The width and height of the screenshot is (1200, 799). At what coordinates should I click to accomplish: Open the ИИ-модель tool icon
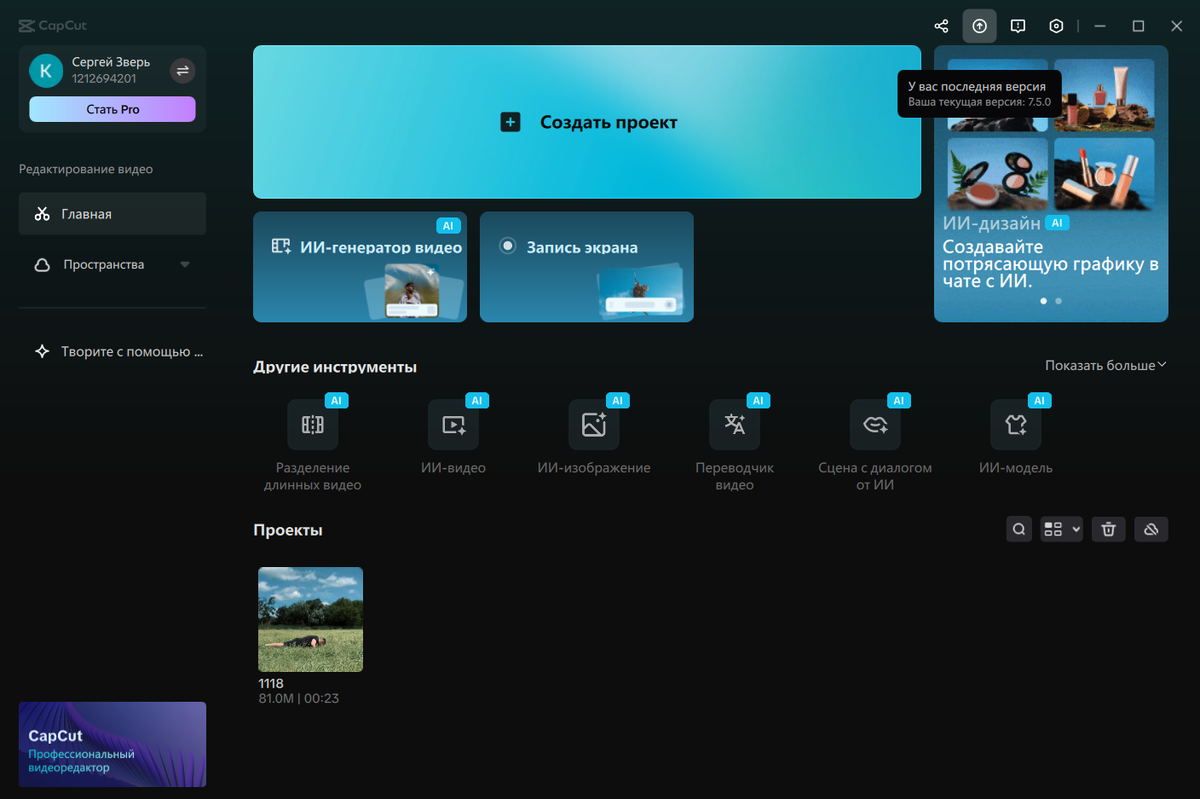[x=1016, y=425]
